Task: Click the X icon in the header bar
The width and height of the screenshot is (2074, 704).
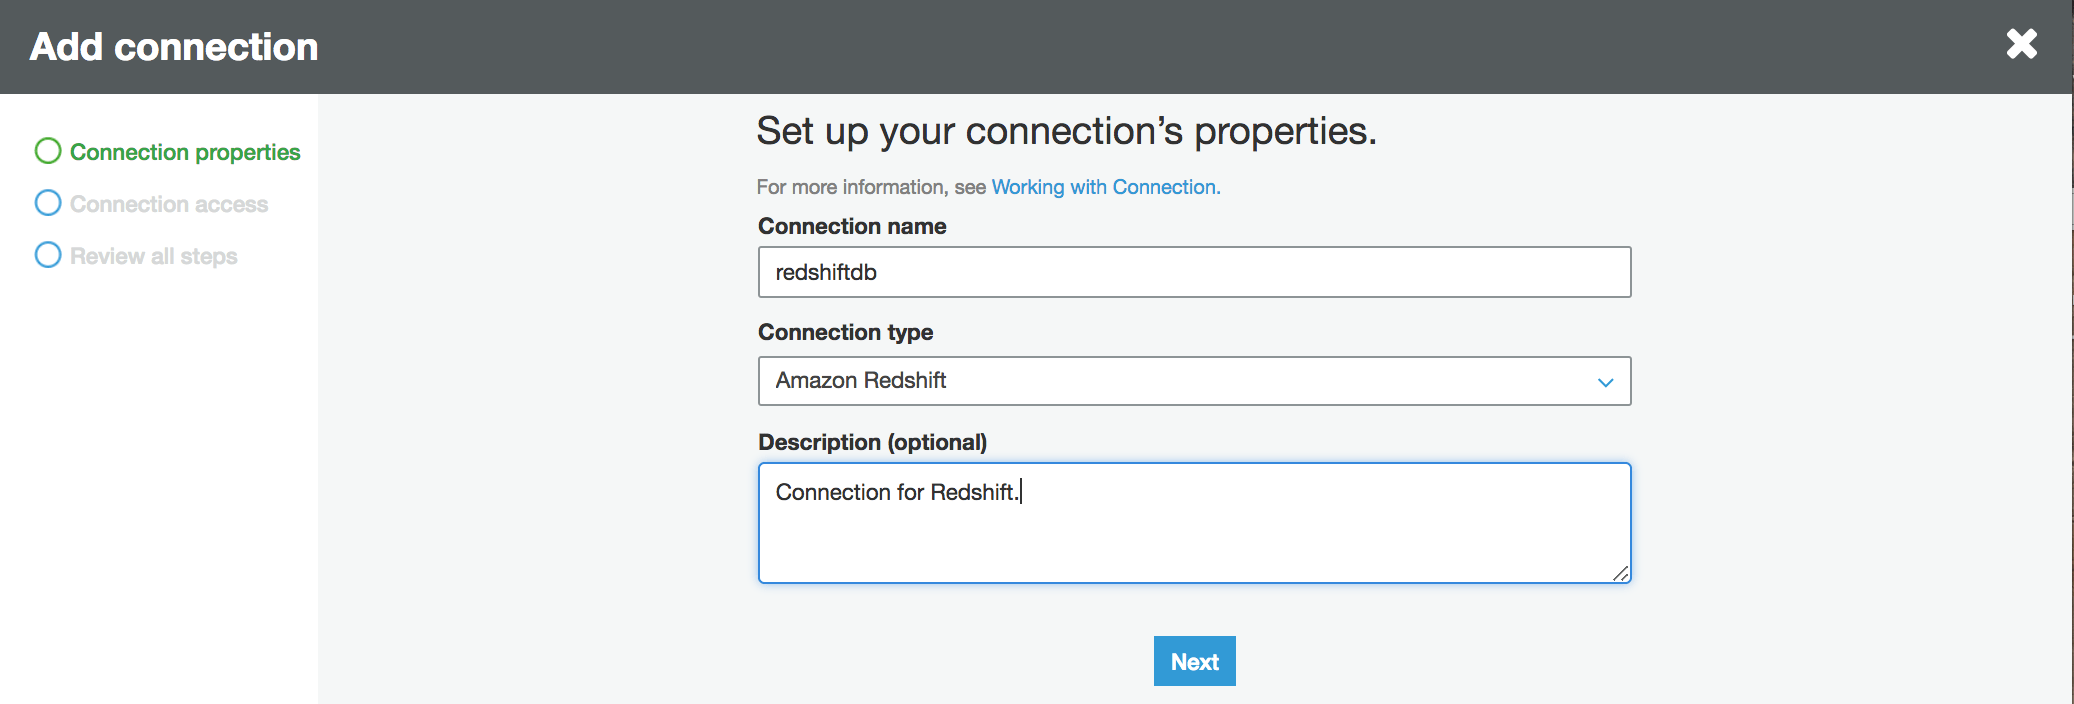Action: [2021, 44]
